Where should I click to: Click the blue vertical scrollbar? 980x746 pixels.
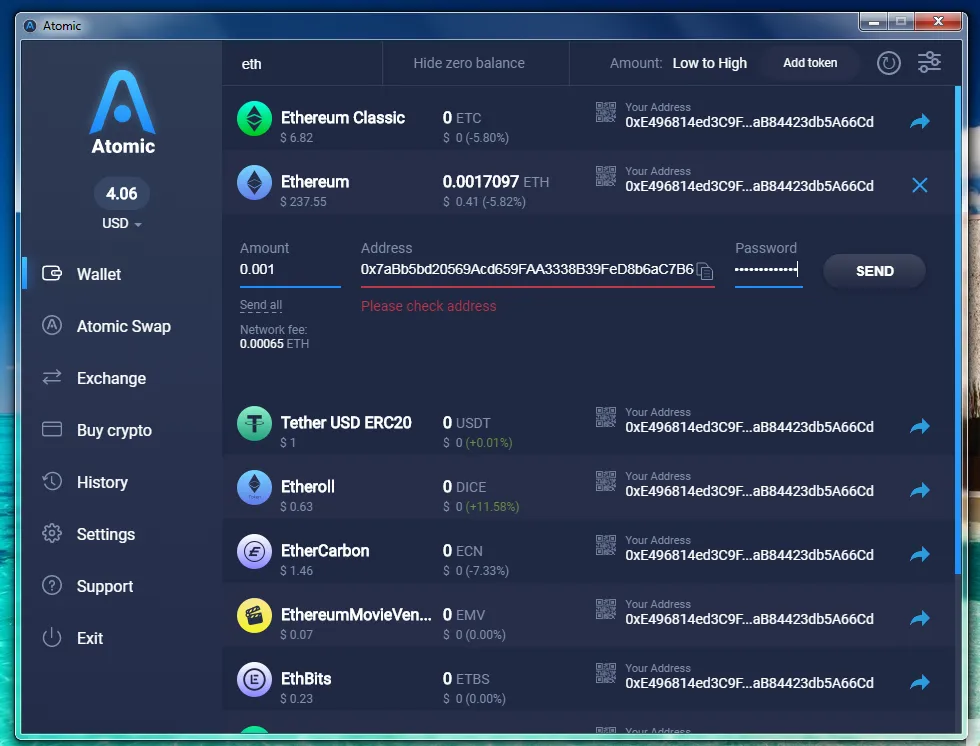(958, 331)
